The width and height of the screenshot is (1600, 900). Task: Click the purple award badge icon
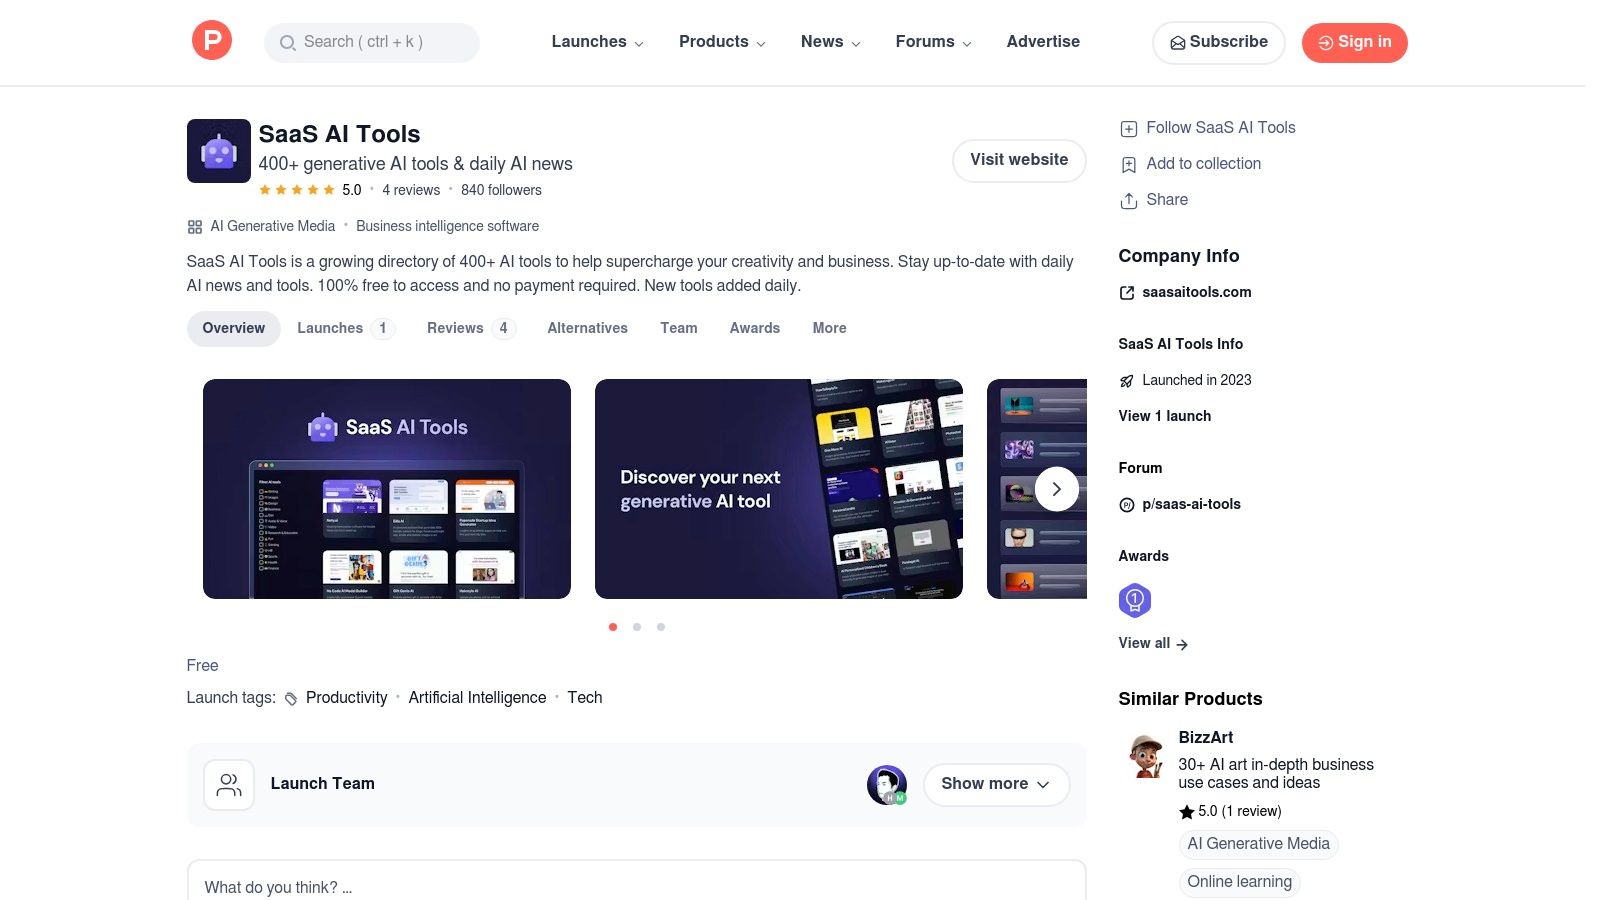[1134, 600]
